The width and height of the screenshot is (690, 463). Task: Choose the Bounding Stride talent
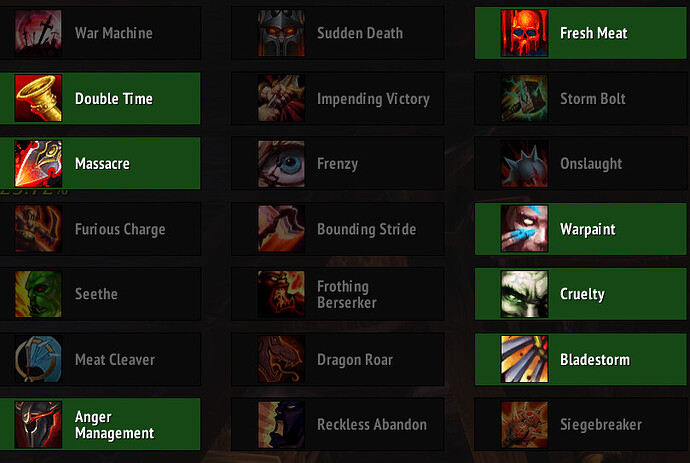pyautogui.click(x=338, y=229)
